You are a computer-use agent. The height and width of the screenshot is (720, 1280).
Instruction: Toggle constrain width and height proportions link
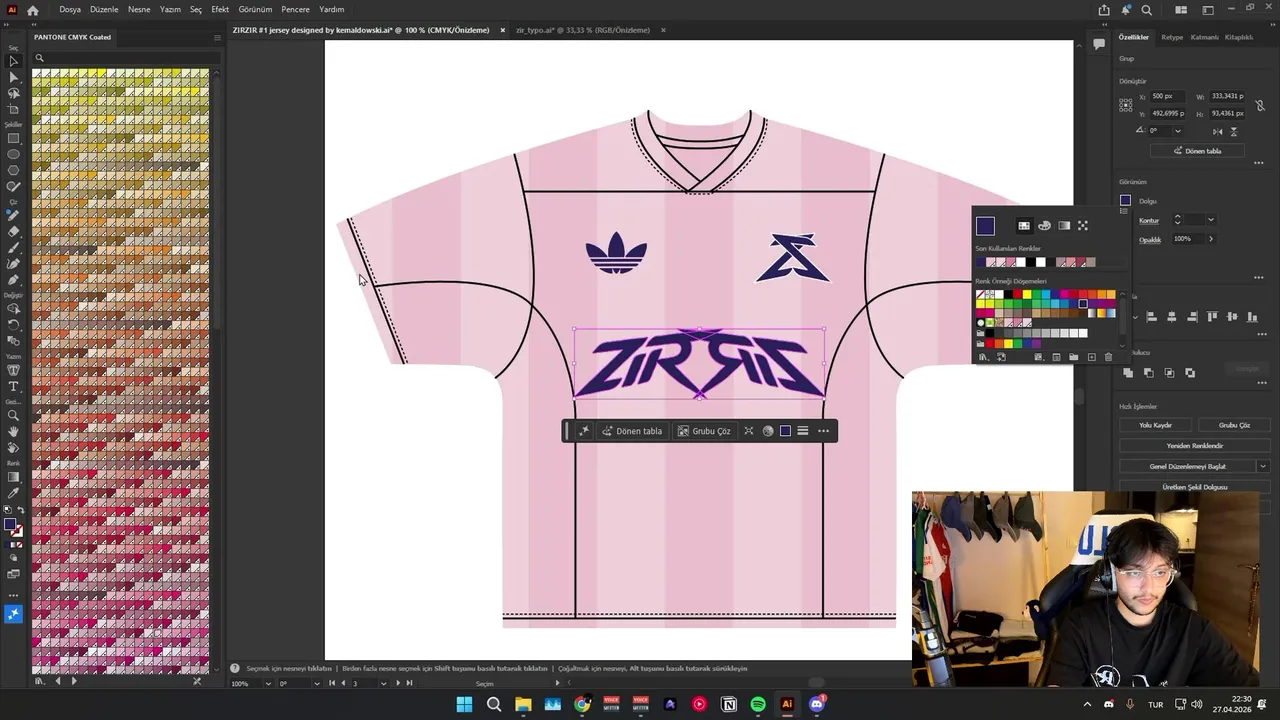tap(1258, 105)
